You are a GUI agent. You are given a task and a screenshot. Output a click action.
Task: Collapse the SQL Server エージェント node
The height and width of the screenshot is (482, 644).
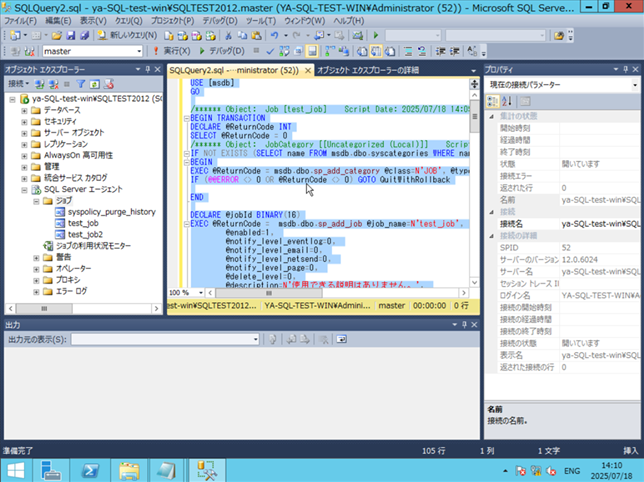24,190
